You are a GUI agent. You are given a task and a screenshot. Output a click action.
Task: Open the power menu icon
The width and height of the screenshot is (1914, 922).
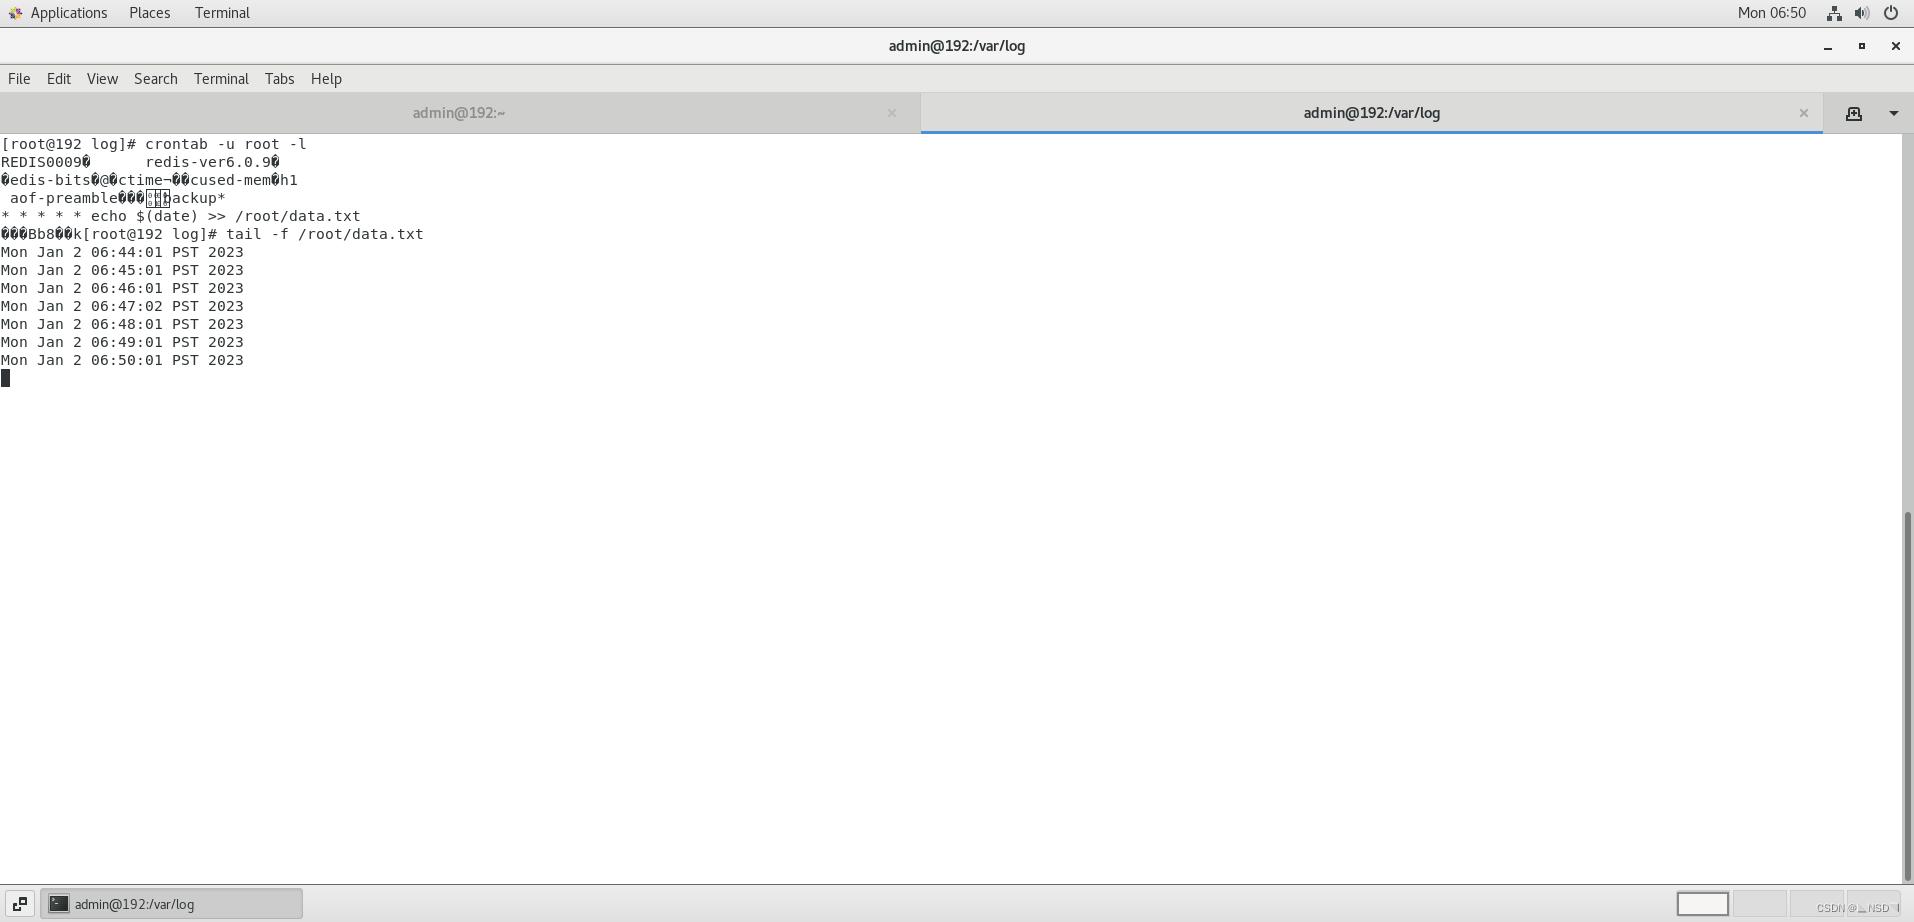click(1891, 13)
